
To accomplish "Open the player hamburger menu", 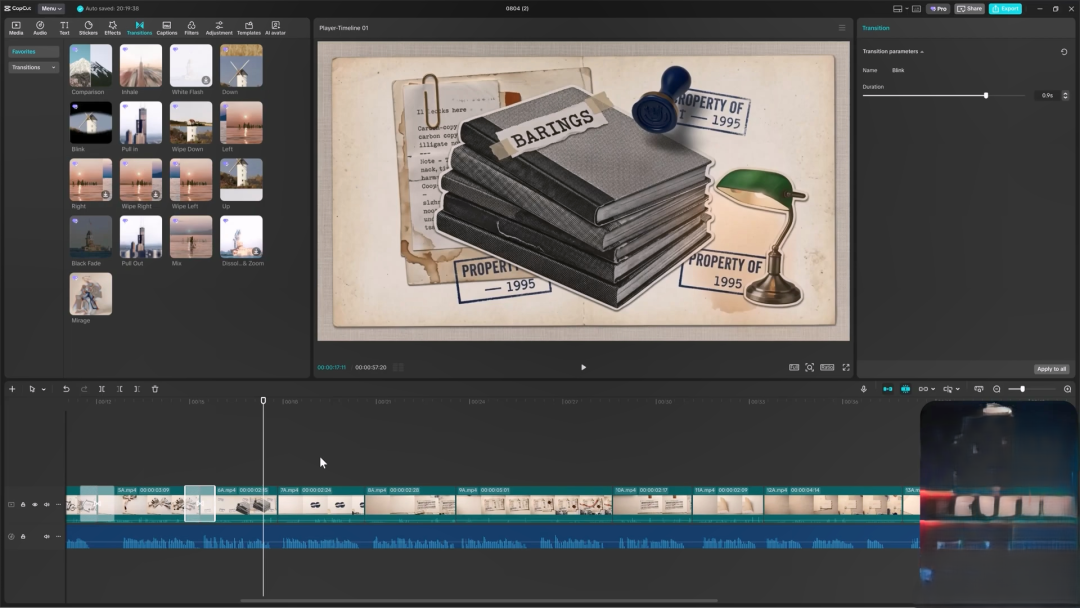I will (842, 28).
